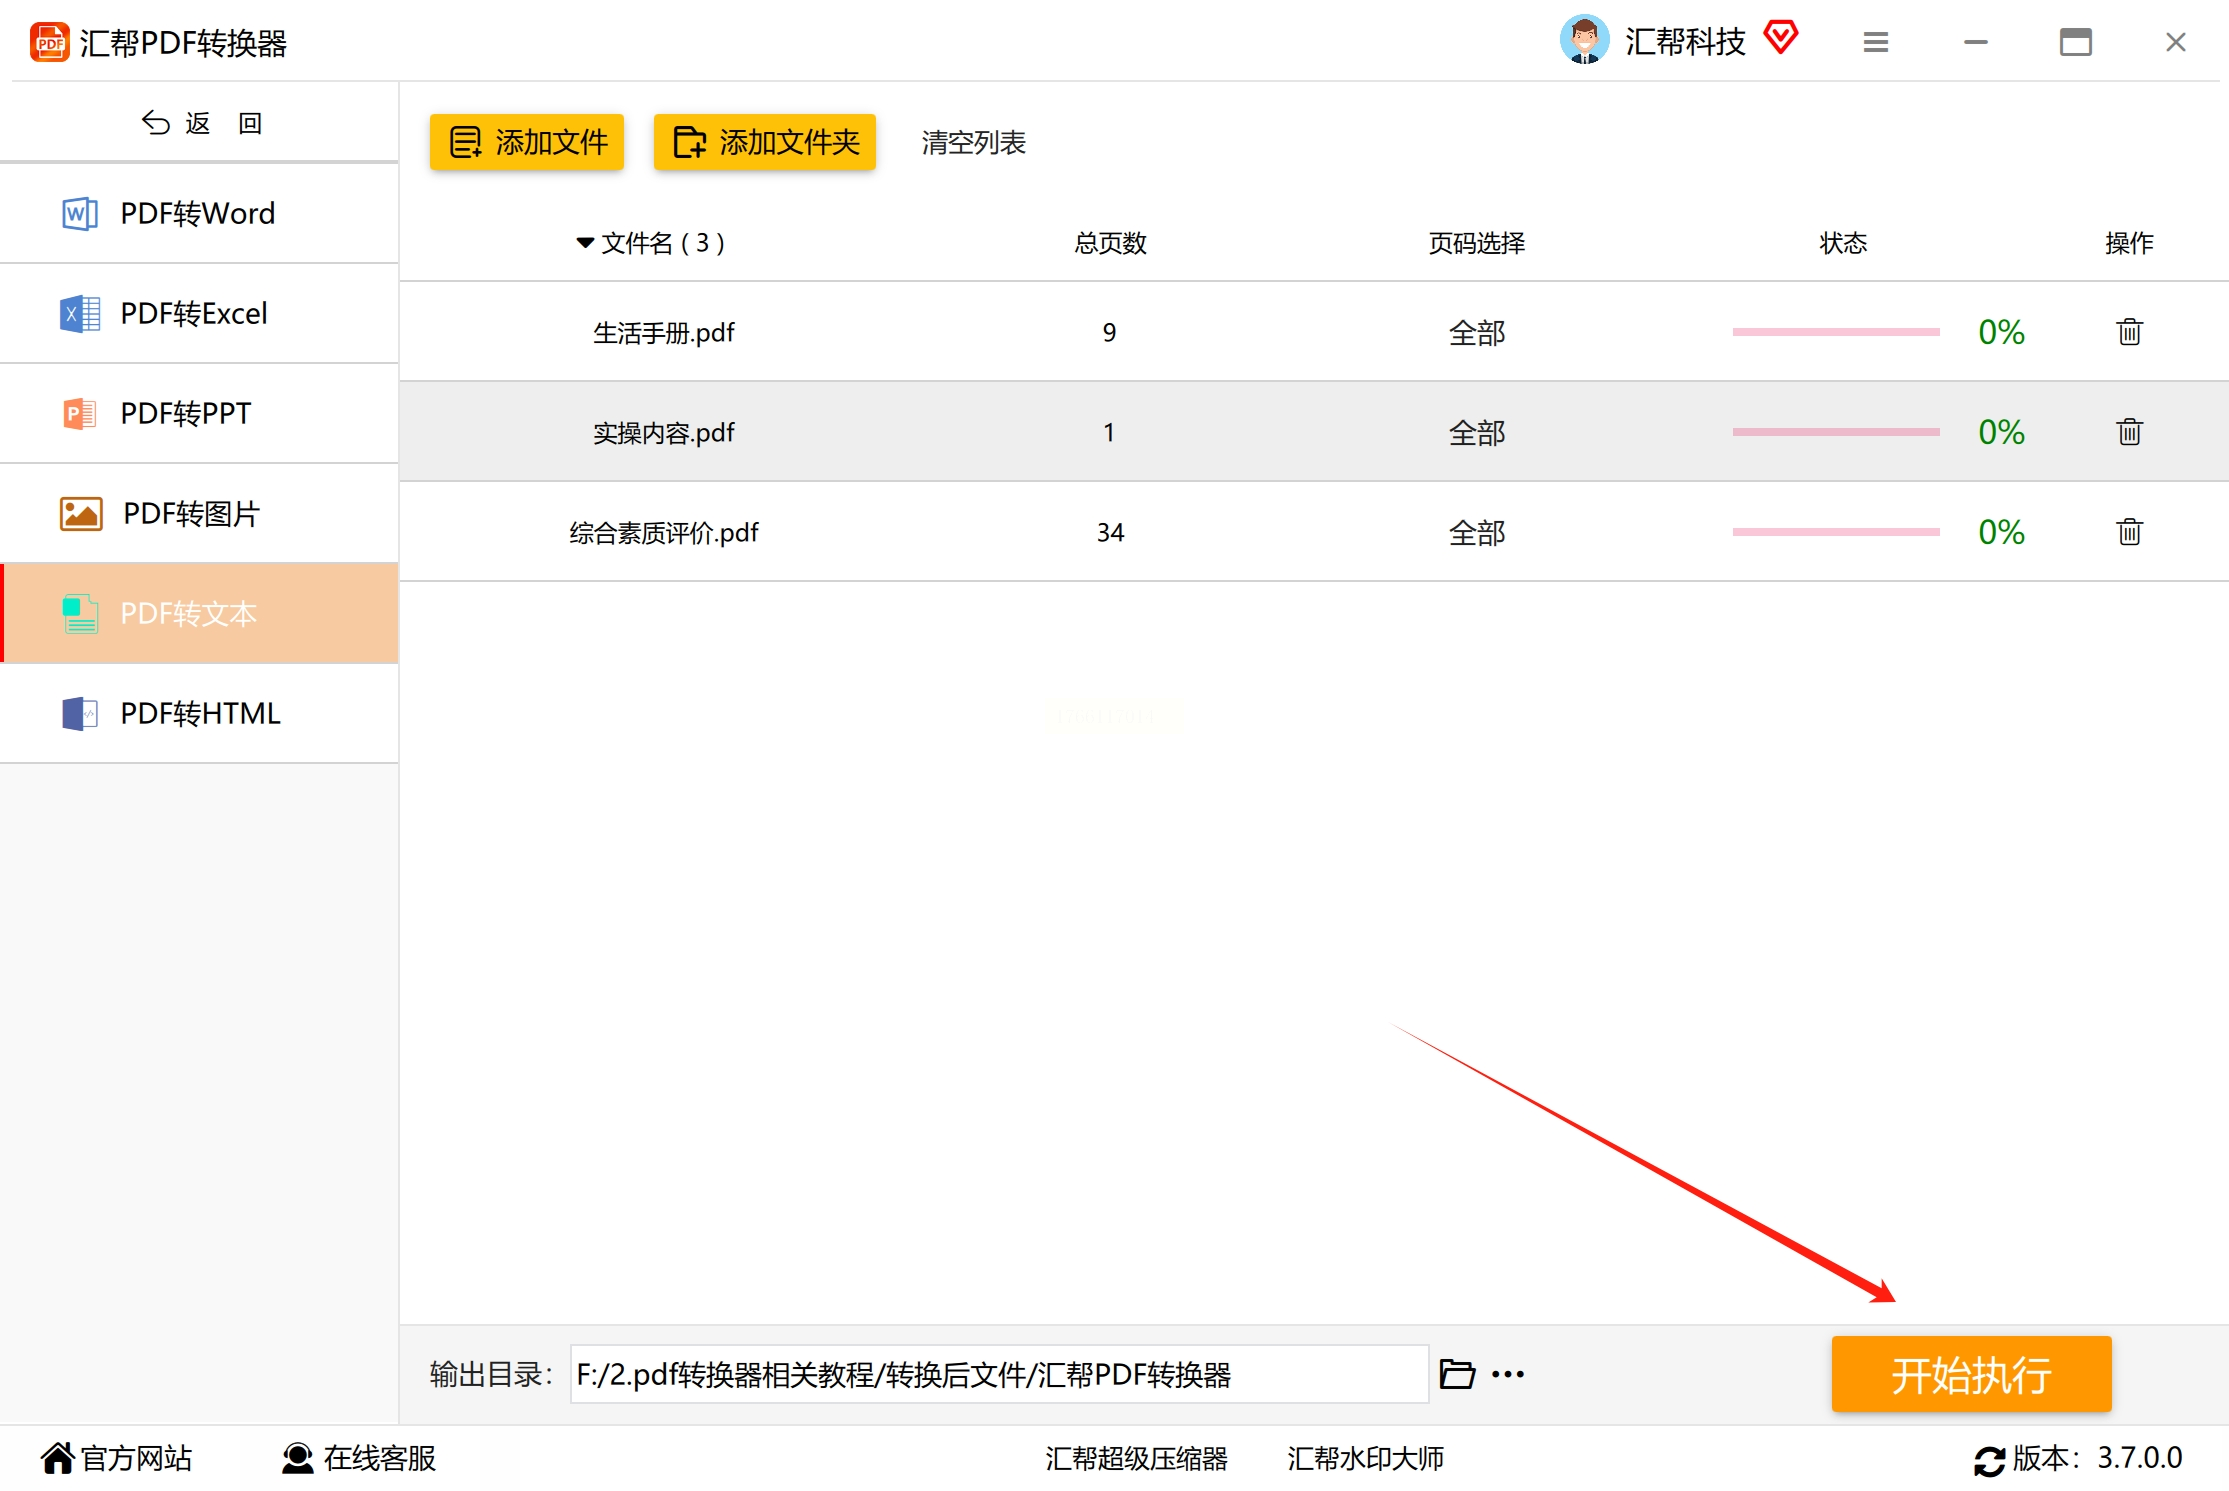
Task: Open output folder icon beside path field
Action: 1457,1374
